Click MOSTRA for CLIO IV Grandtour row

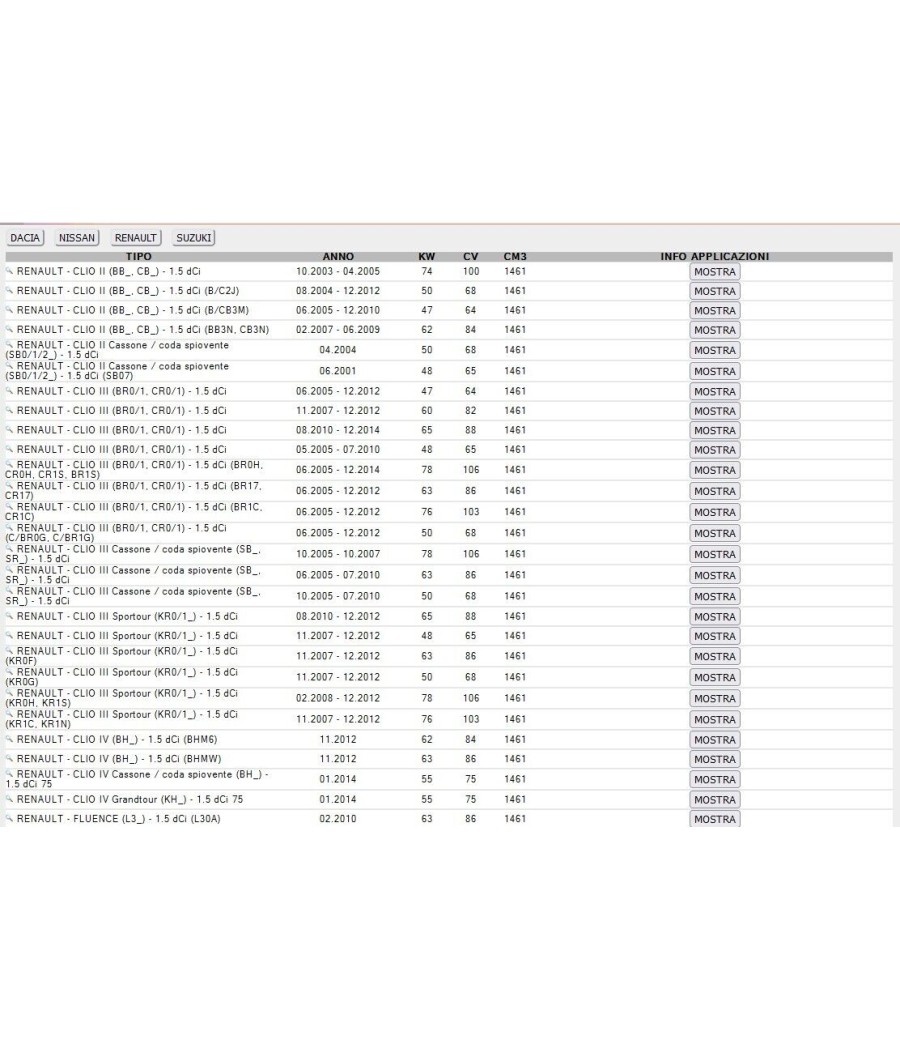715,800
